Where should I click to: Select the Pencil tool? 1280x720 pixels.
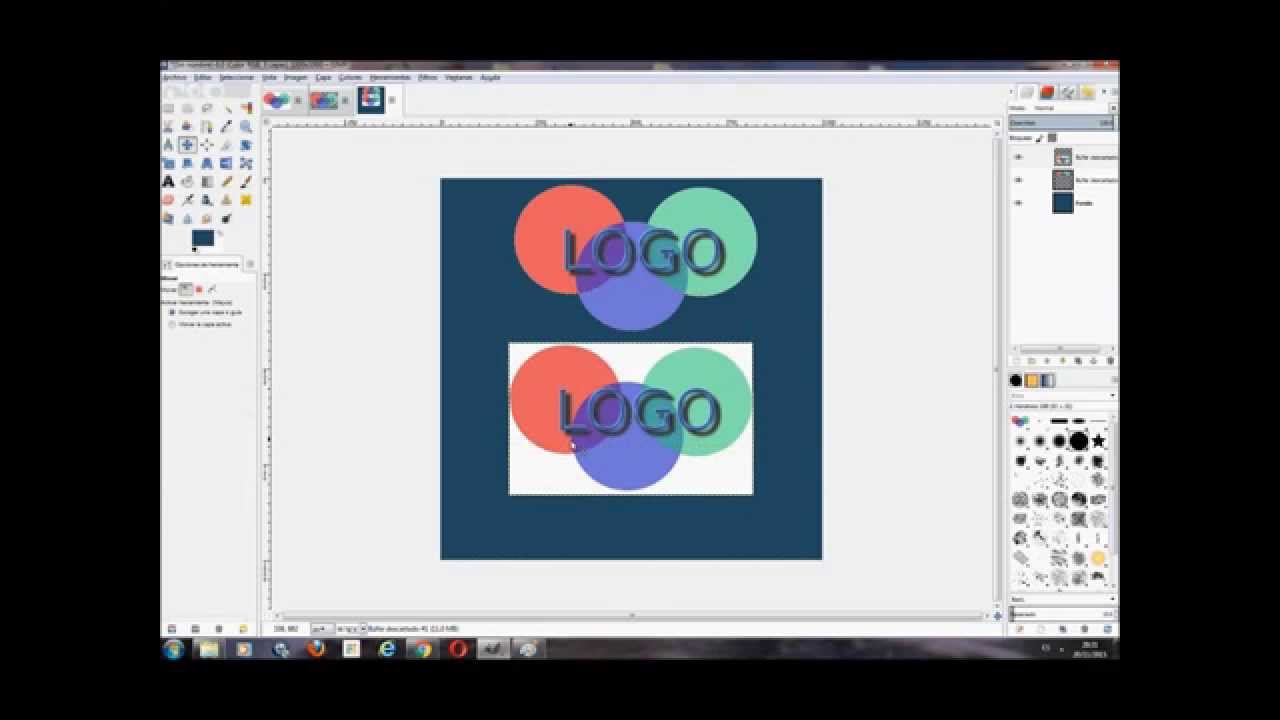tap(226, 182)
